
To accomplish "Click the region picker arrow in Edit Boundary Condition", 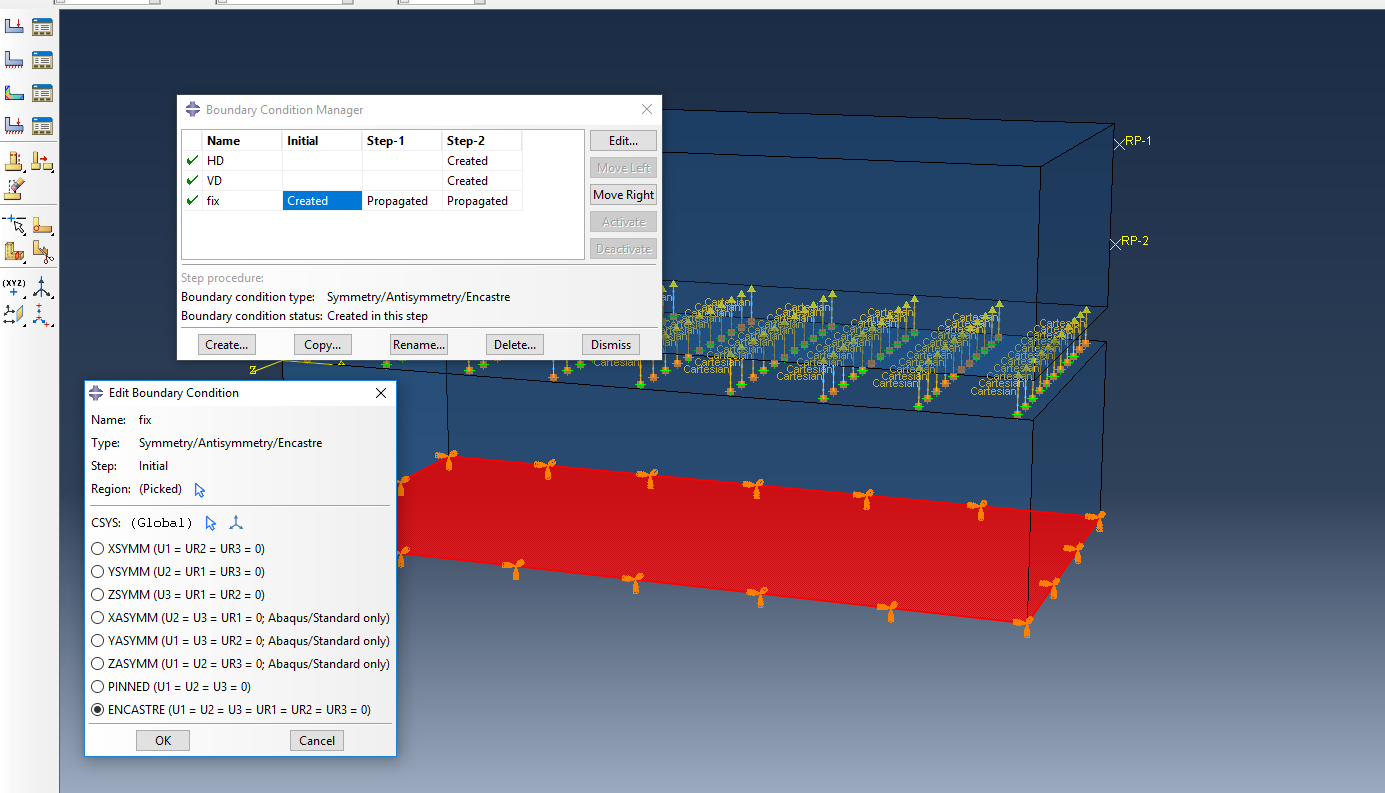I will click(x=199, y=489).
